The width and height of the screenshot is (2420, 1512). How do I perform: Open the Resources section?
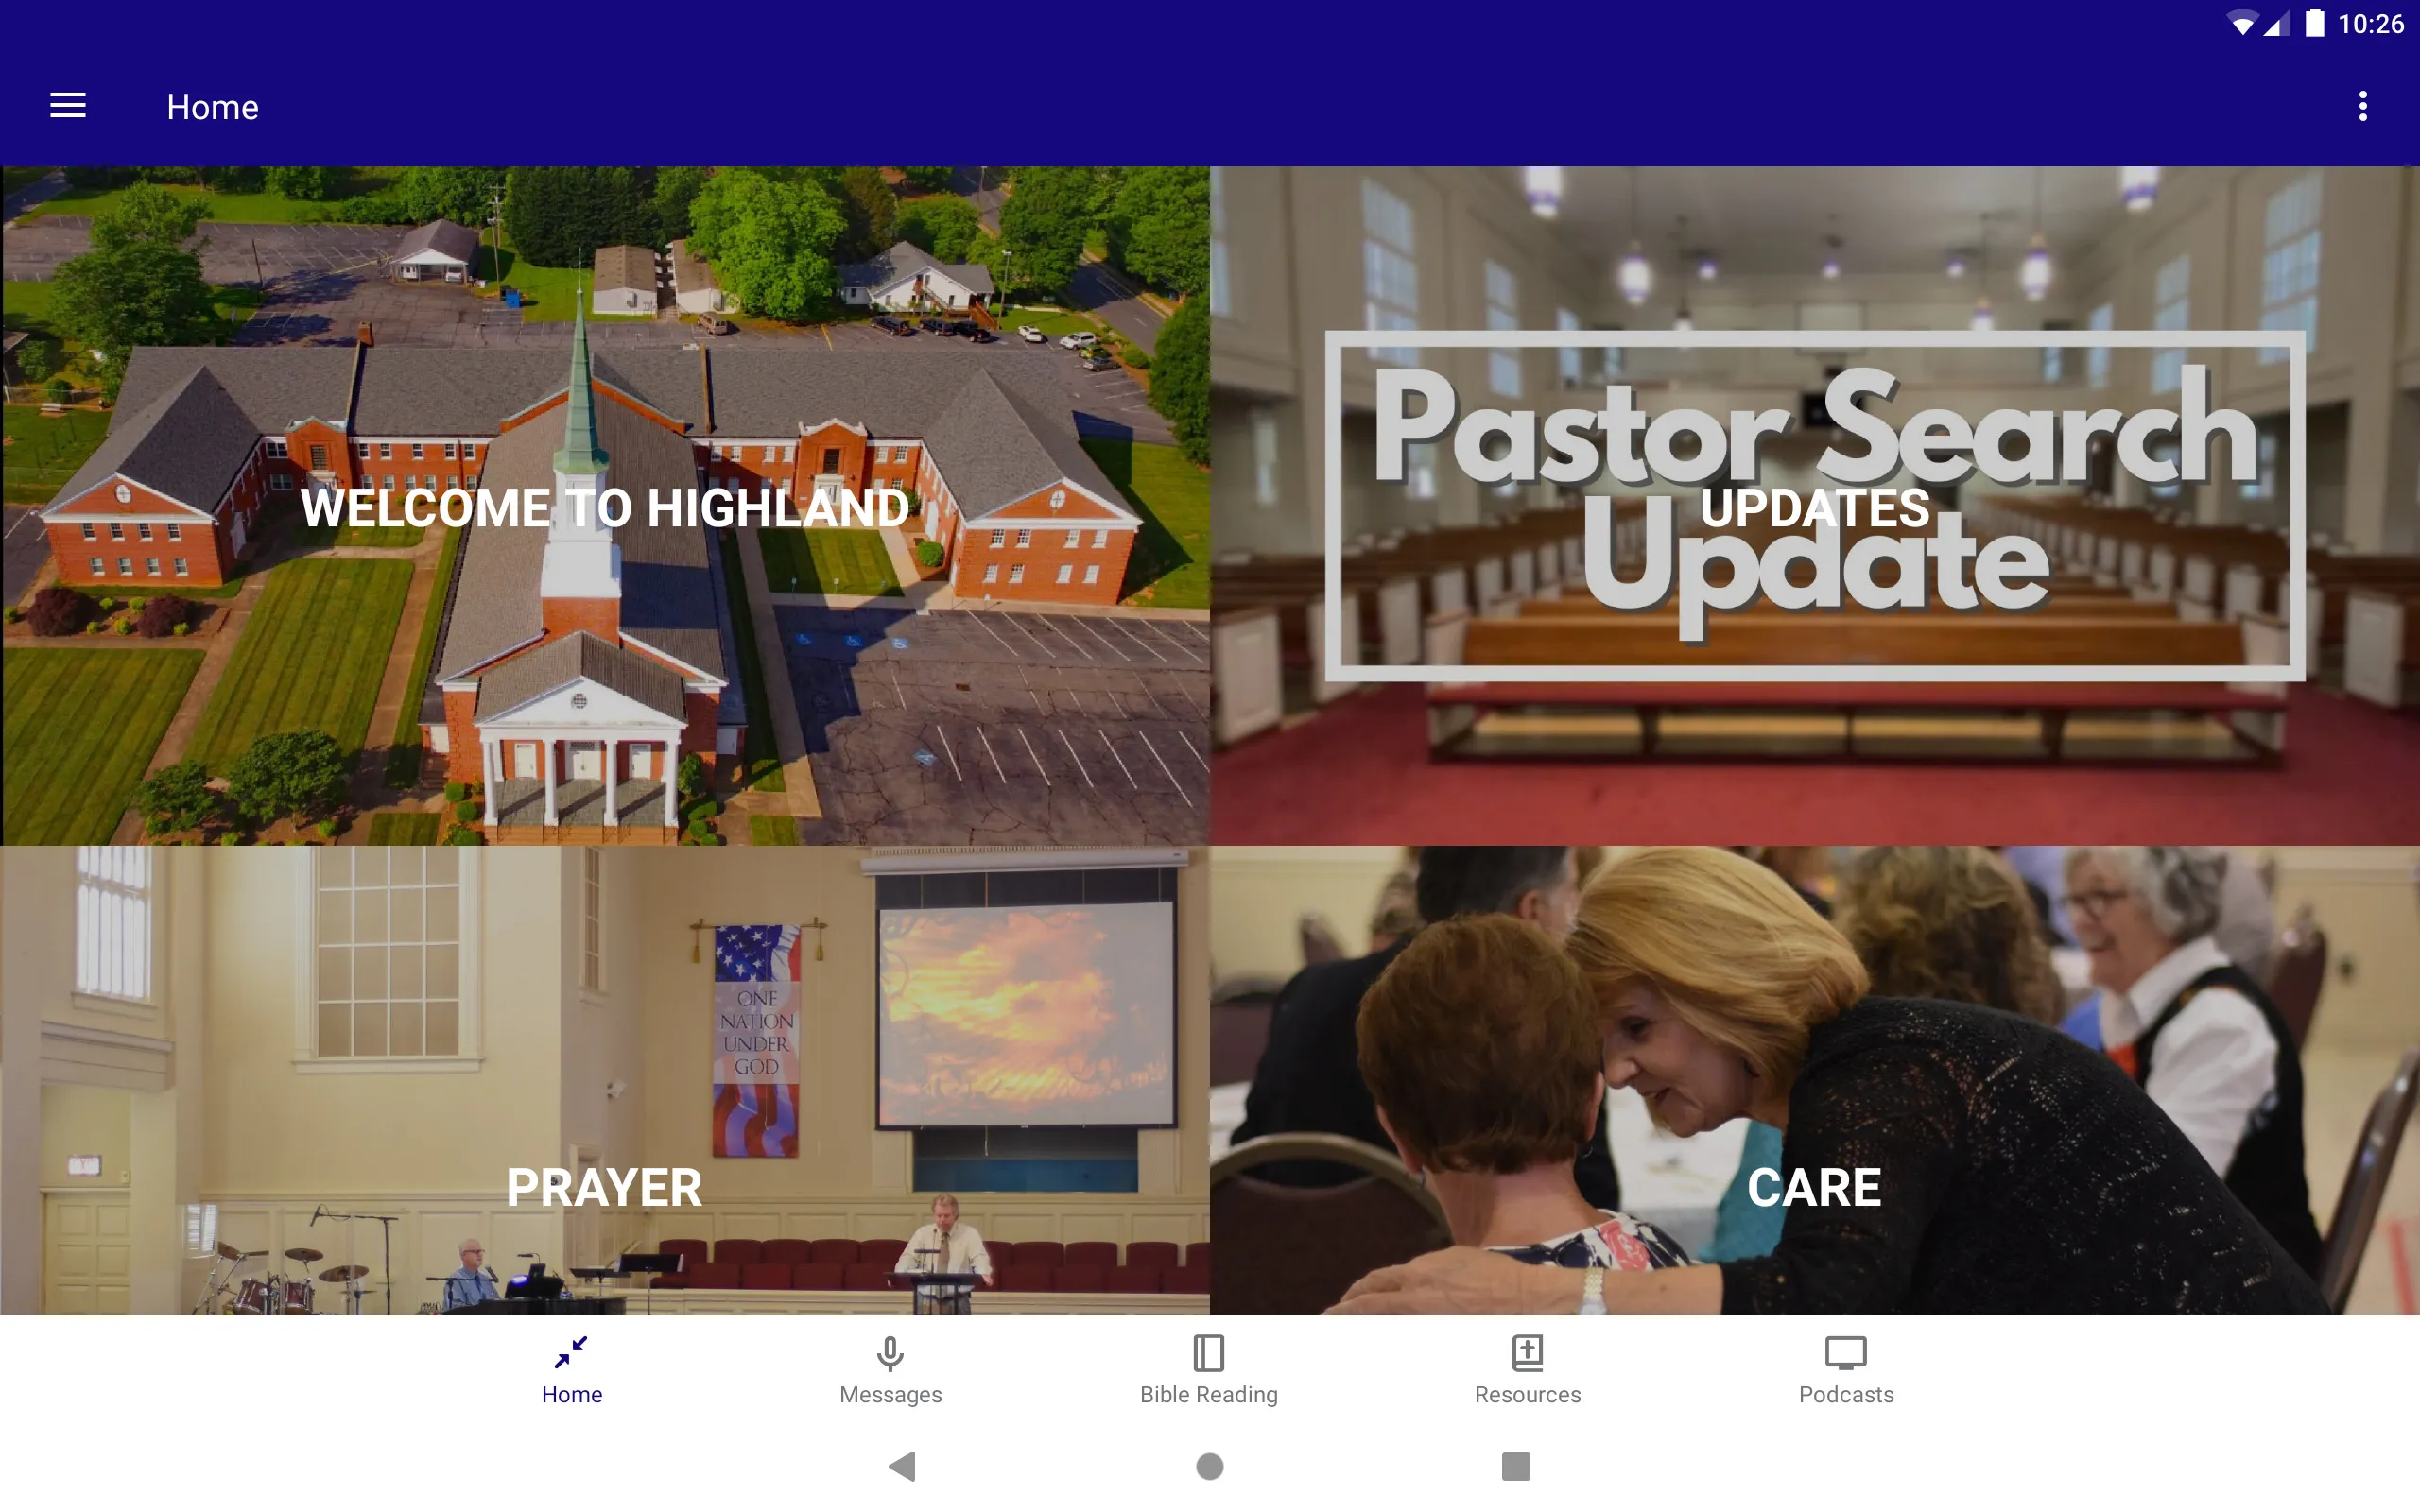coord(1527,1369)
